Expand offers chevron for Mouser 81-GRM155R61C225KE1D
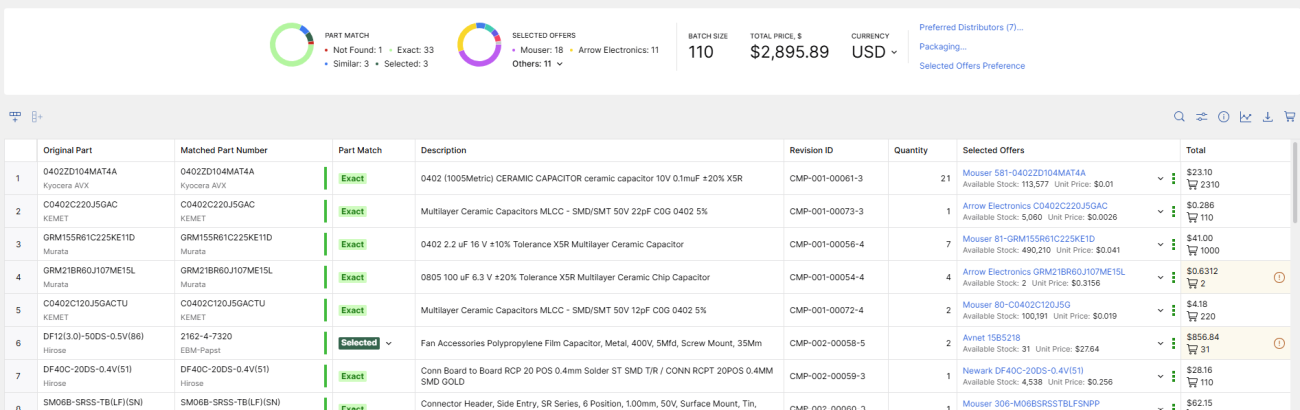The width and height of the screenshot is (1300, 410). [1159, 245]
